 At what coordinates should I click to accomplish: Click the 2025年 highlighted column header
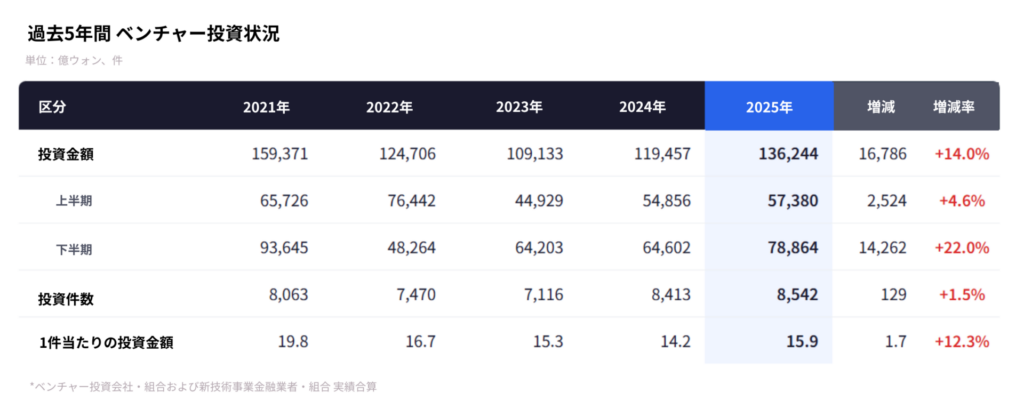(769, 106)
